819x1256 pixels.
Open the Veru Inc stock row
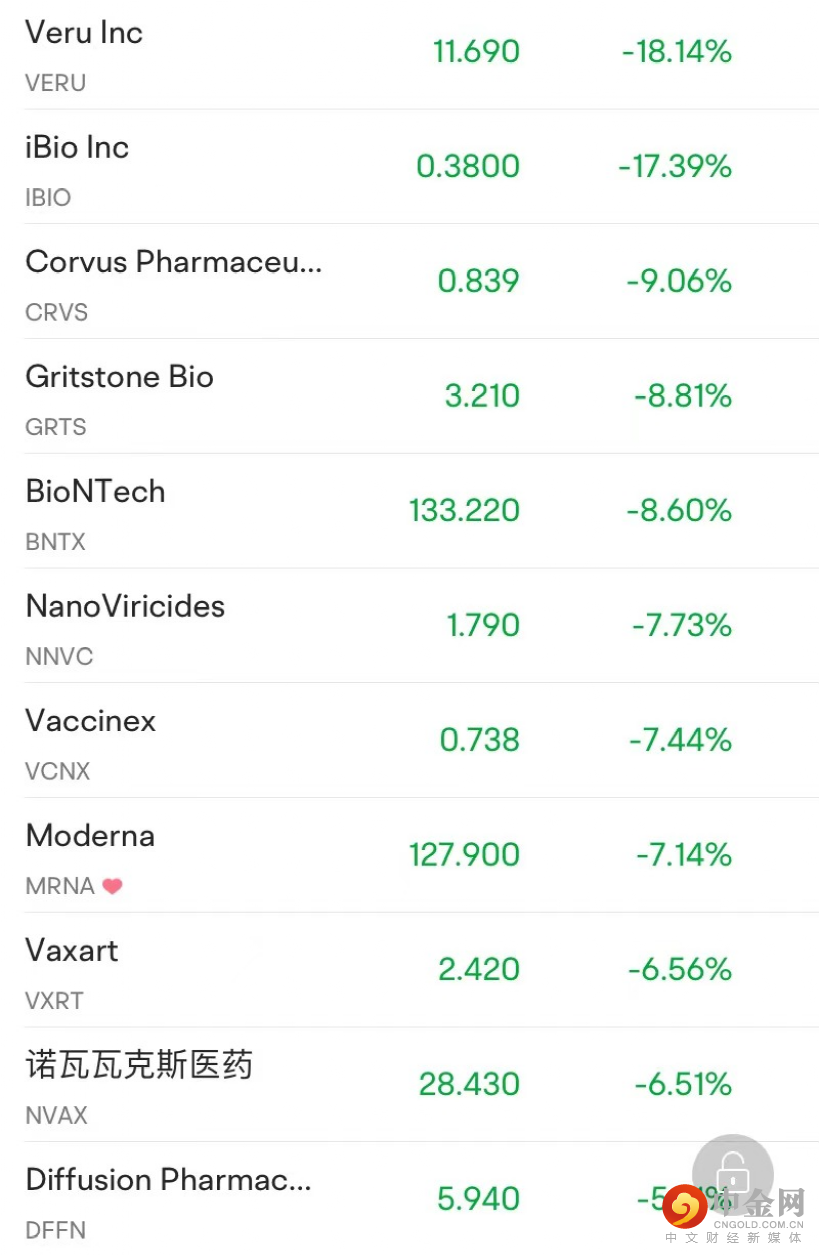pyautogui.click(x=84, y=33)
